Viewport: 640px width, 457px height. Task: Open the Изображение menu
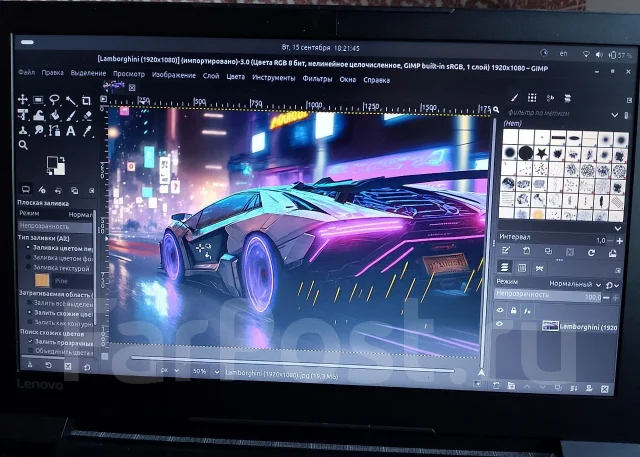coord(173,75)
